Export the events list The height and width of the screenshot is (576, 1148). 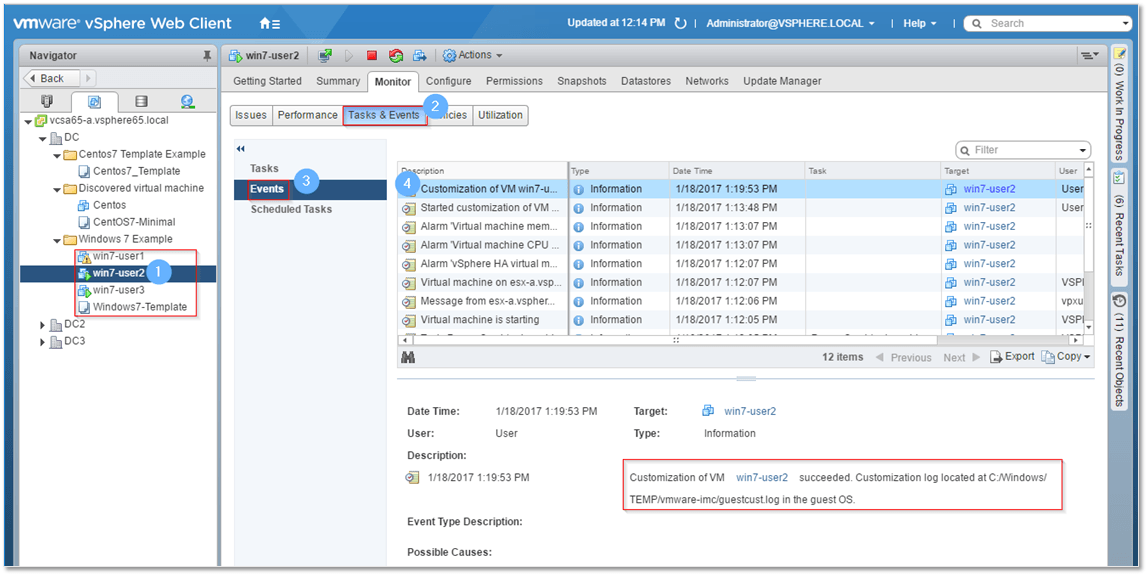(1013, 356)
